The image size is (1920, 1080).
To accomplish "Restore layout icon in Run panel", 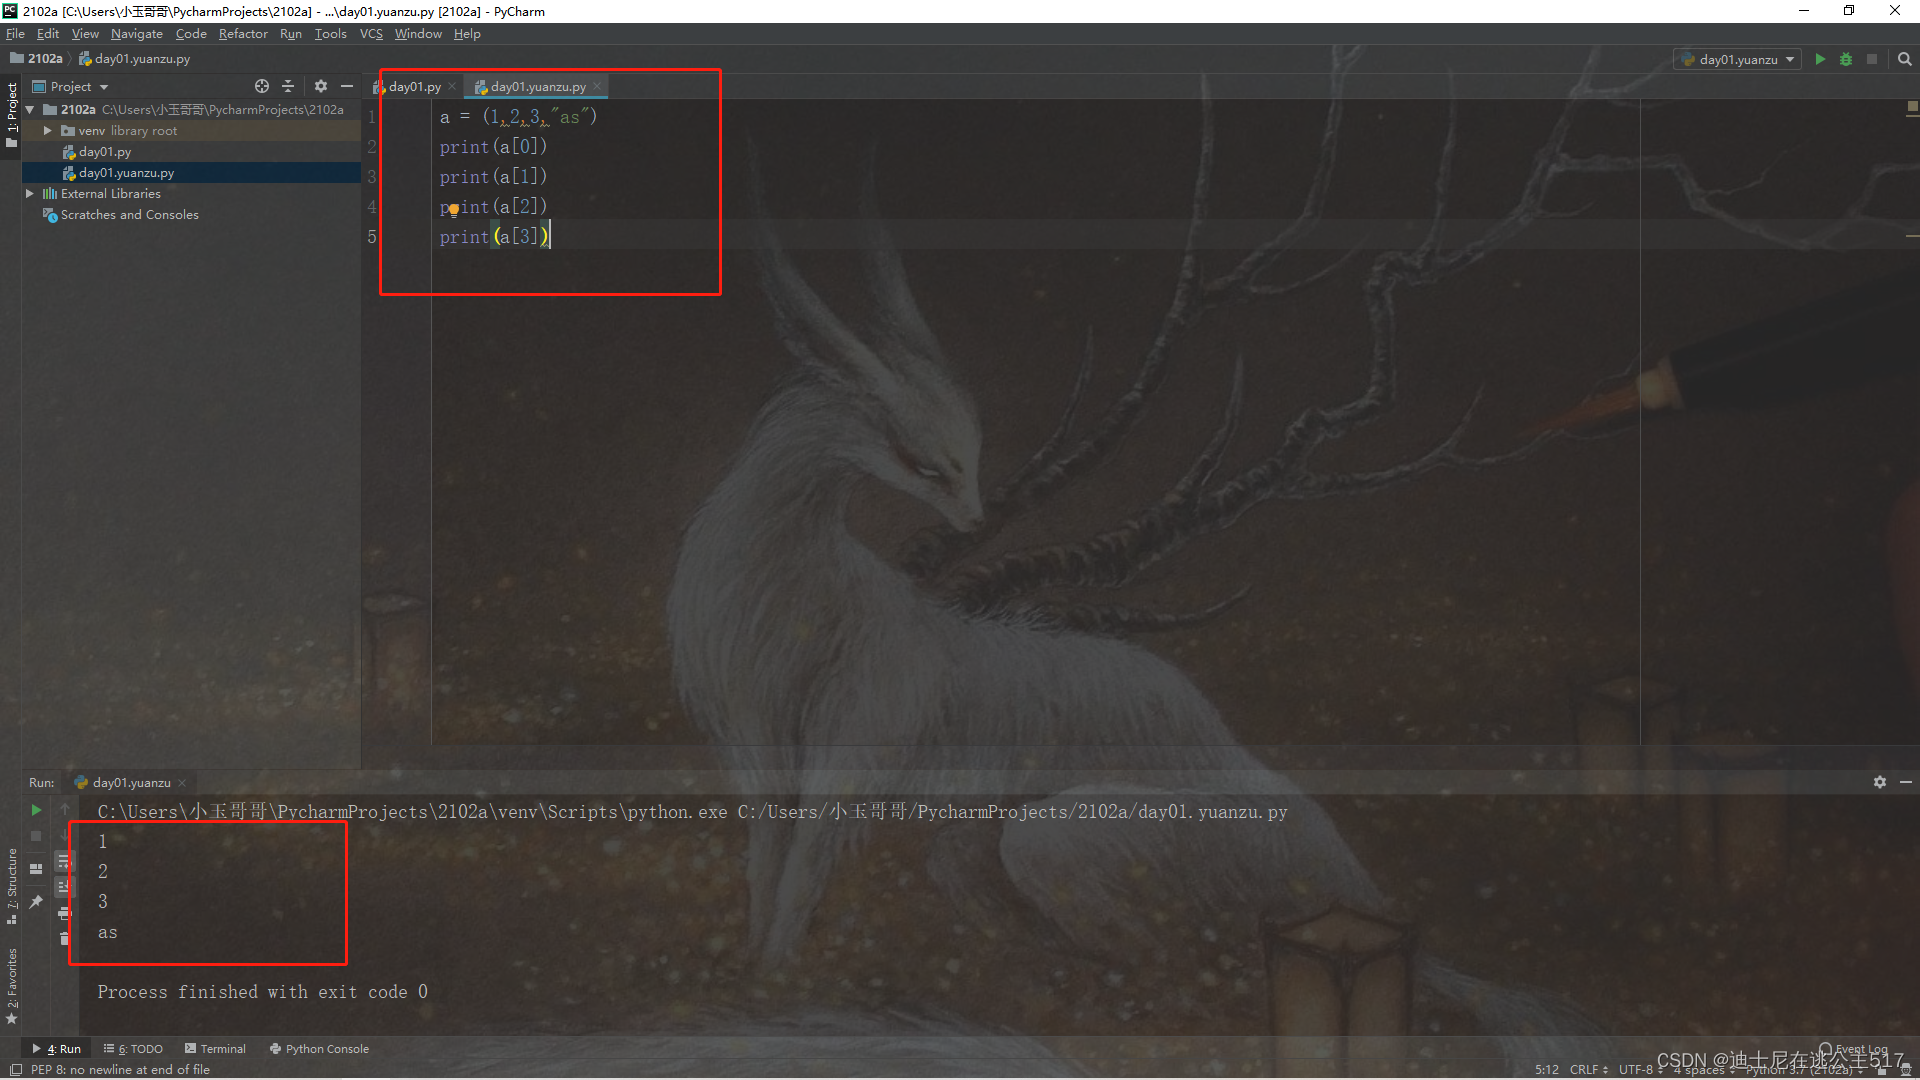I will click(x=36, y=869).
